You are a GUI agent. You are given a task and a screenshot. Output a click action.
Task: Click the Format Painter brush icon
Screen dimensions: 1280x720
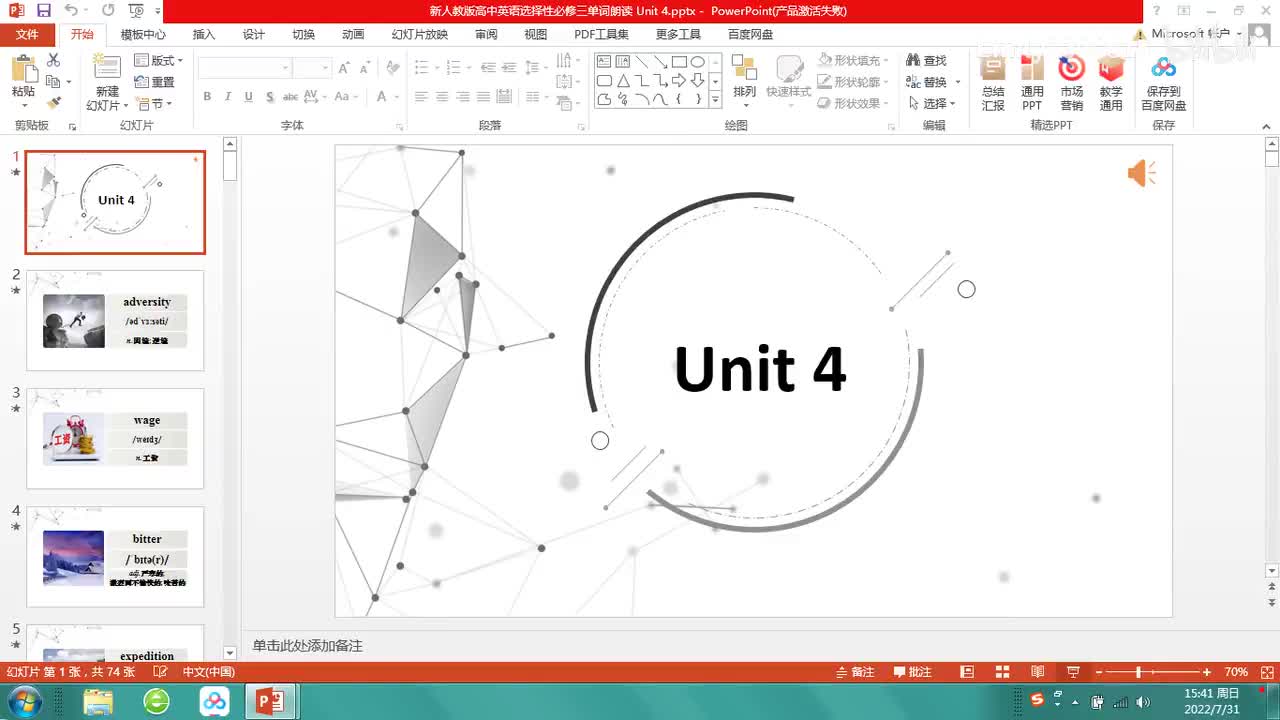pyautogui.click(x=53, y=102)
